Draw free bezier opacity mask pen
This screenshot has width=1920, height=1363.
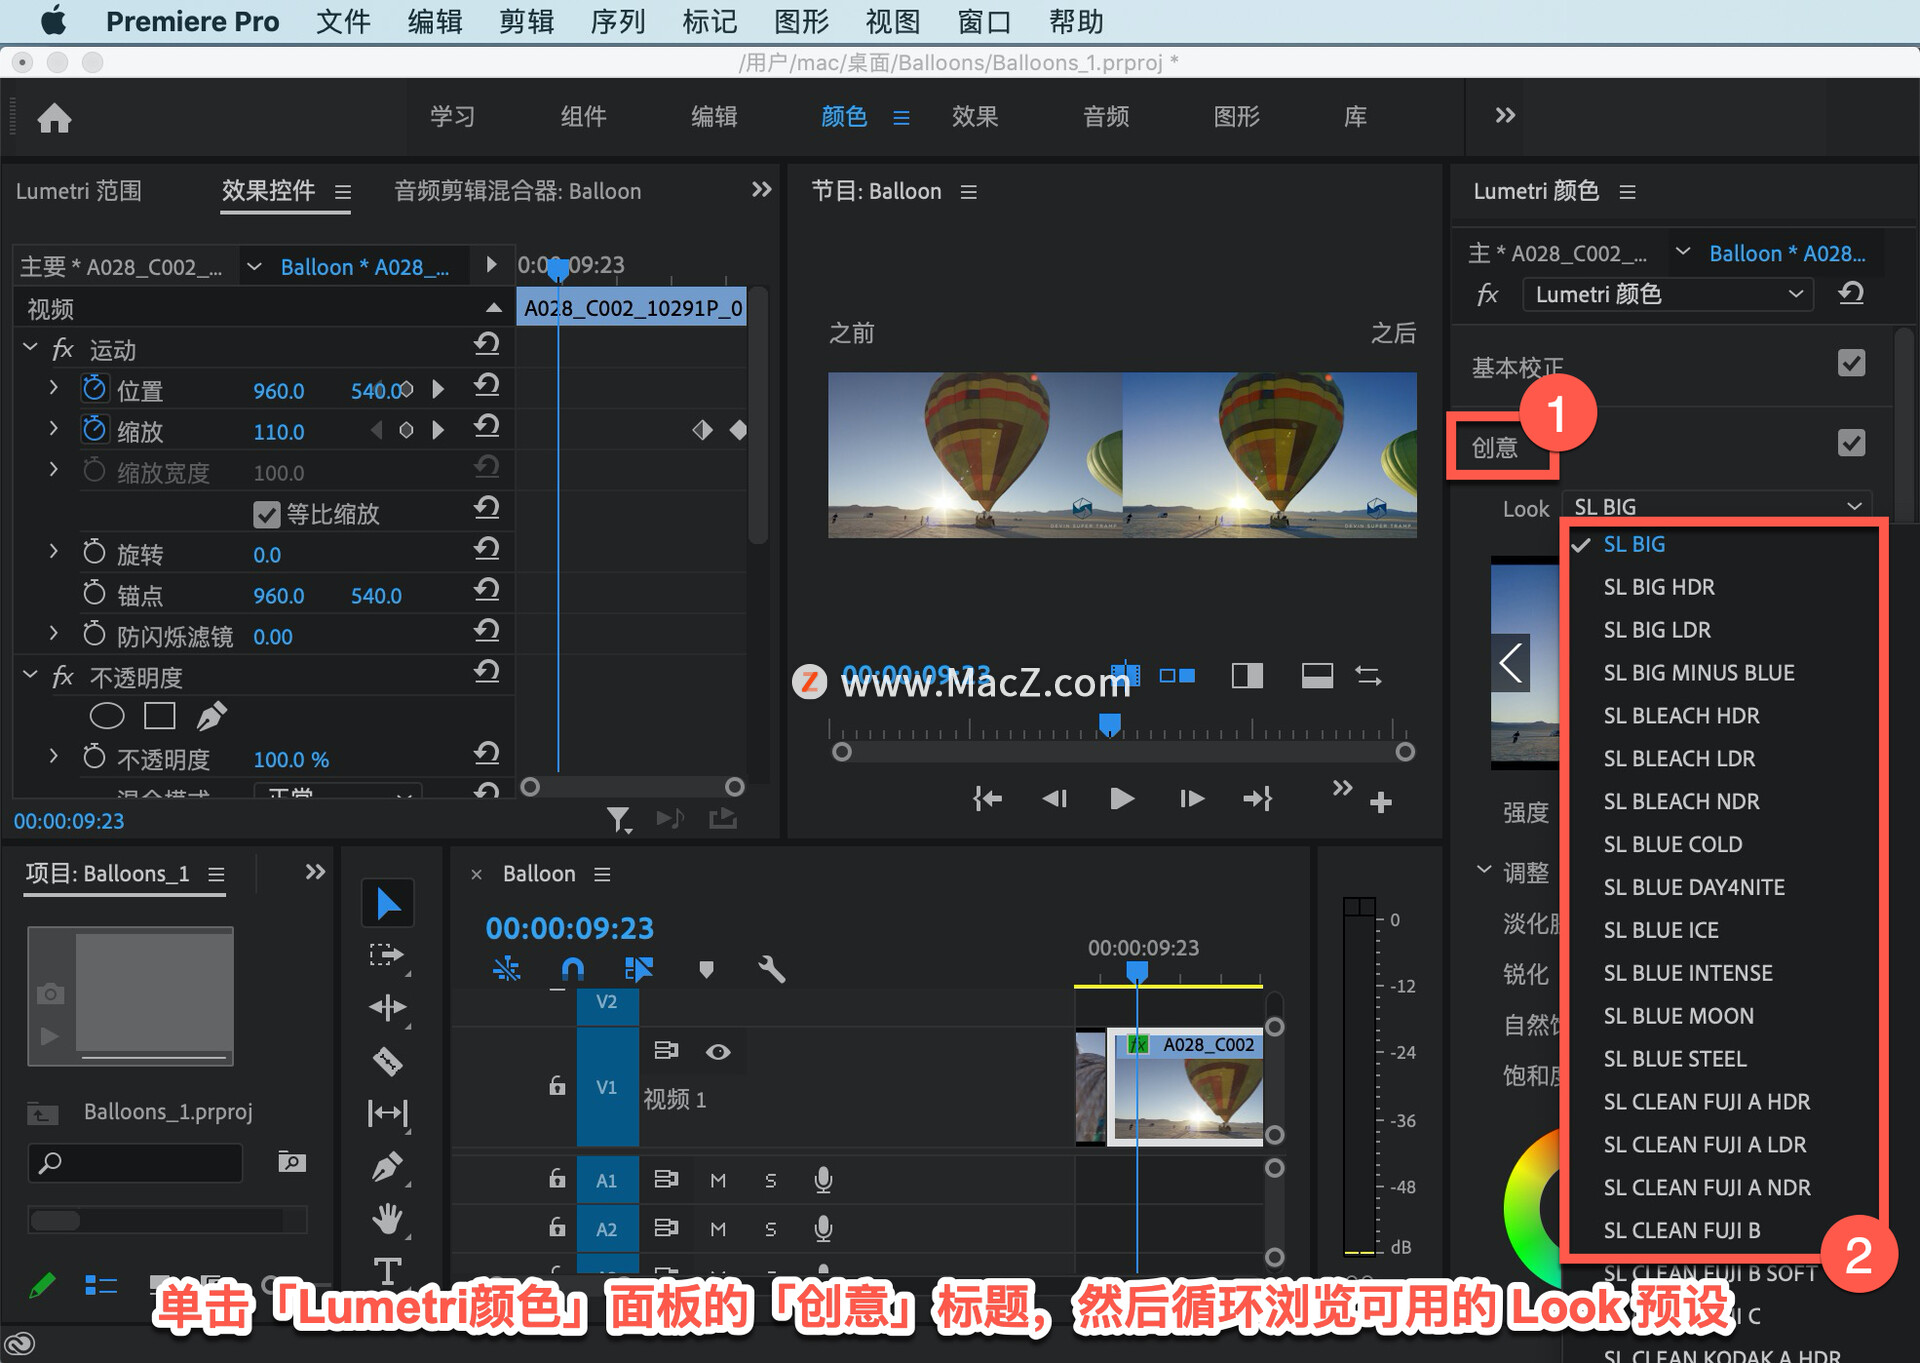coord(211,716)
